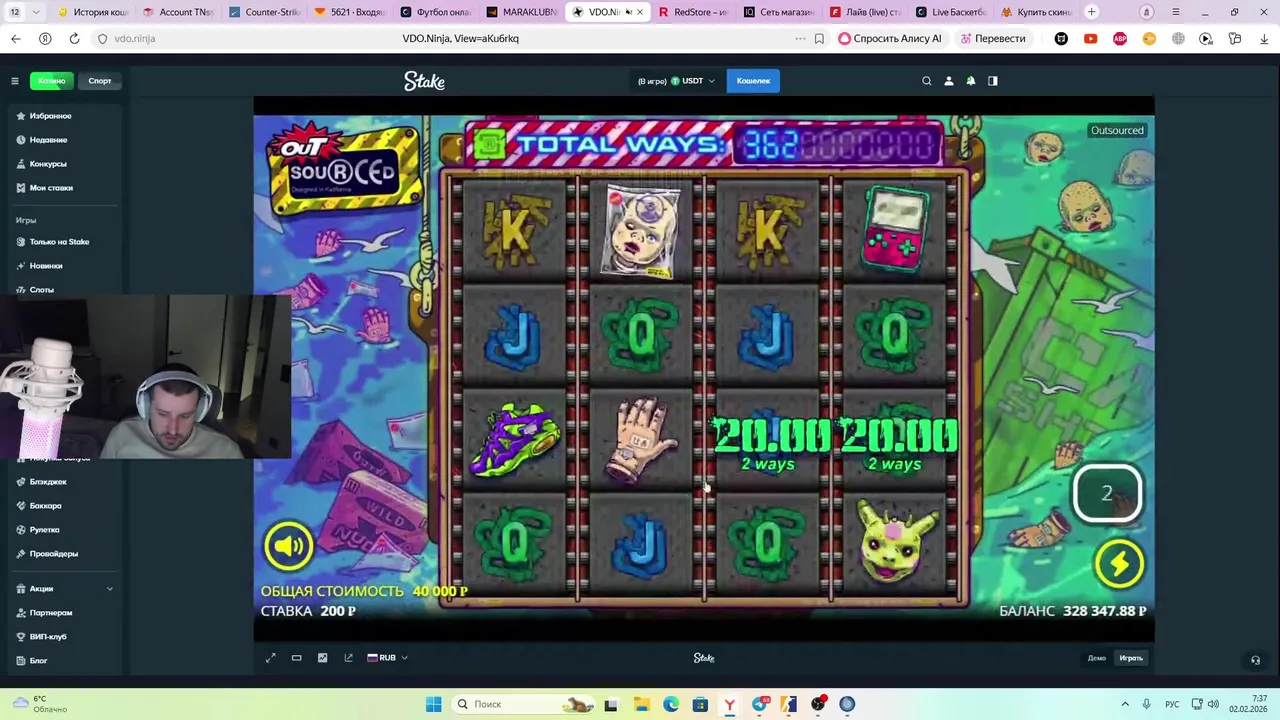
Task: Show hidden system tray icons
Action: coord(1124,704)
